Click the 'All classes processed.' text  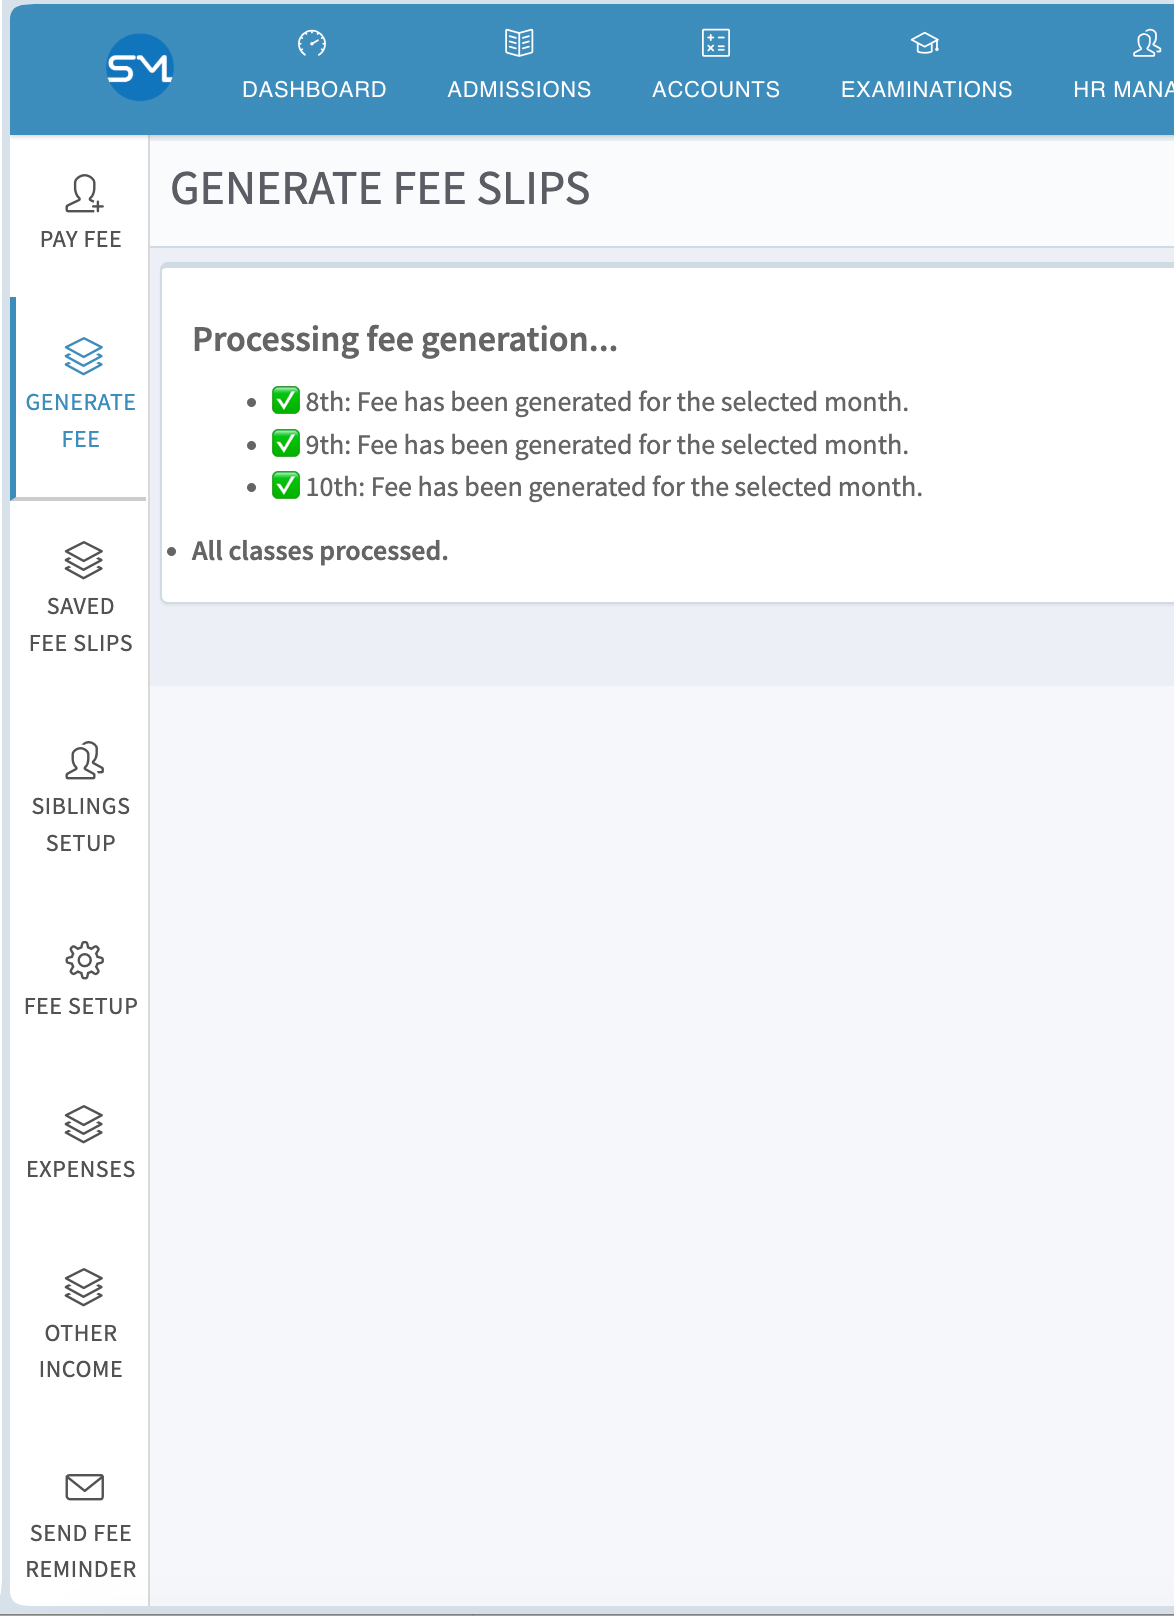pos(320,551)
